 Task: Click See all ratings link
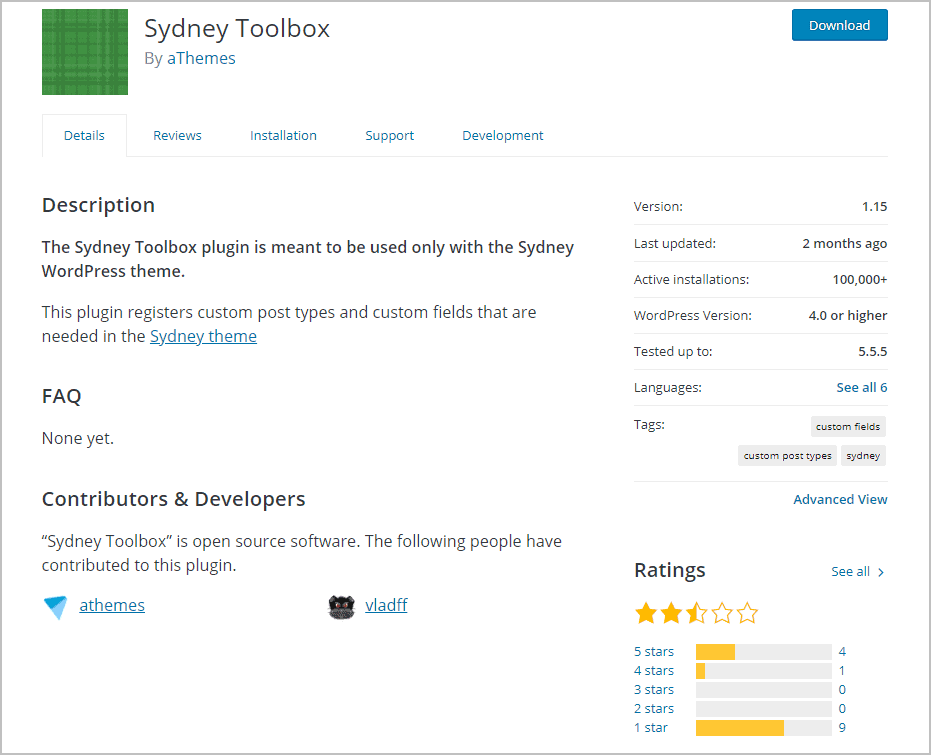click(x=850, y=572)
